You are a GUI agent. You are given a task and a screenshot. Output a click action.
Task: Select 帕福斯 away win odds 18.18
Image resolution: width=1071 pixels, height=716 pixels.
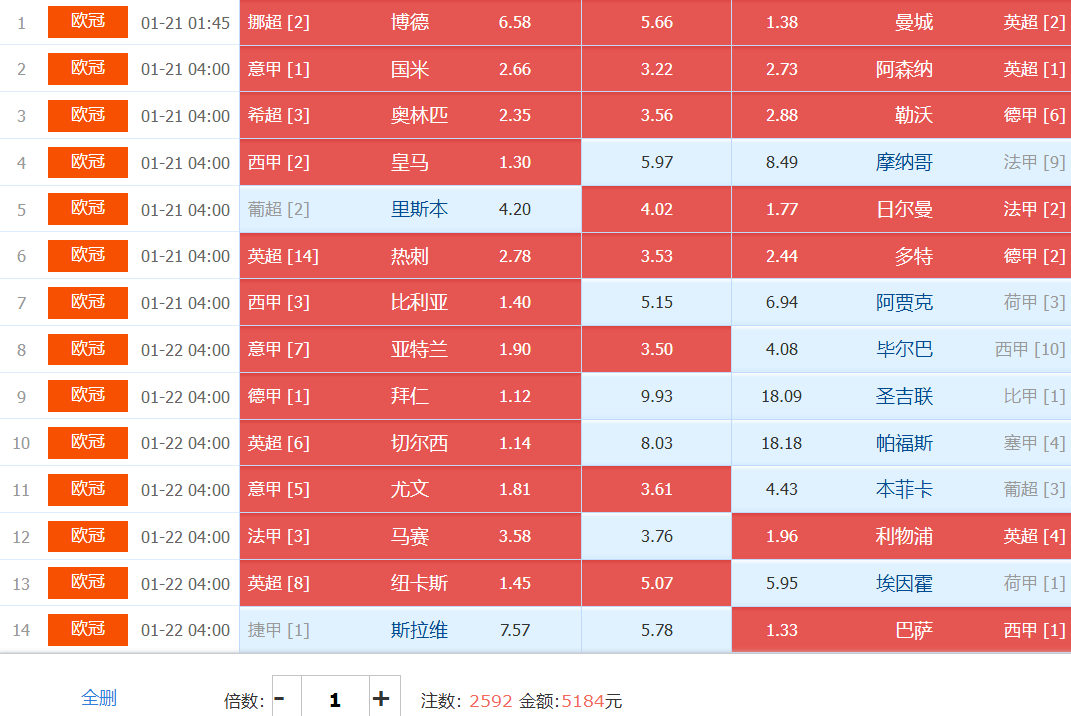[x=782, y=443]
